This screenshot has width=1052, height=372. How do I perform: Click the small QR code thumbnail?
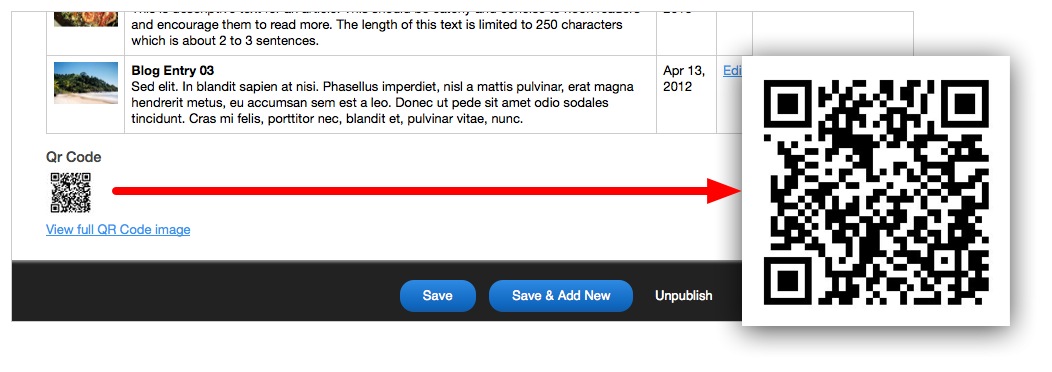70,192
